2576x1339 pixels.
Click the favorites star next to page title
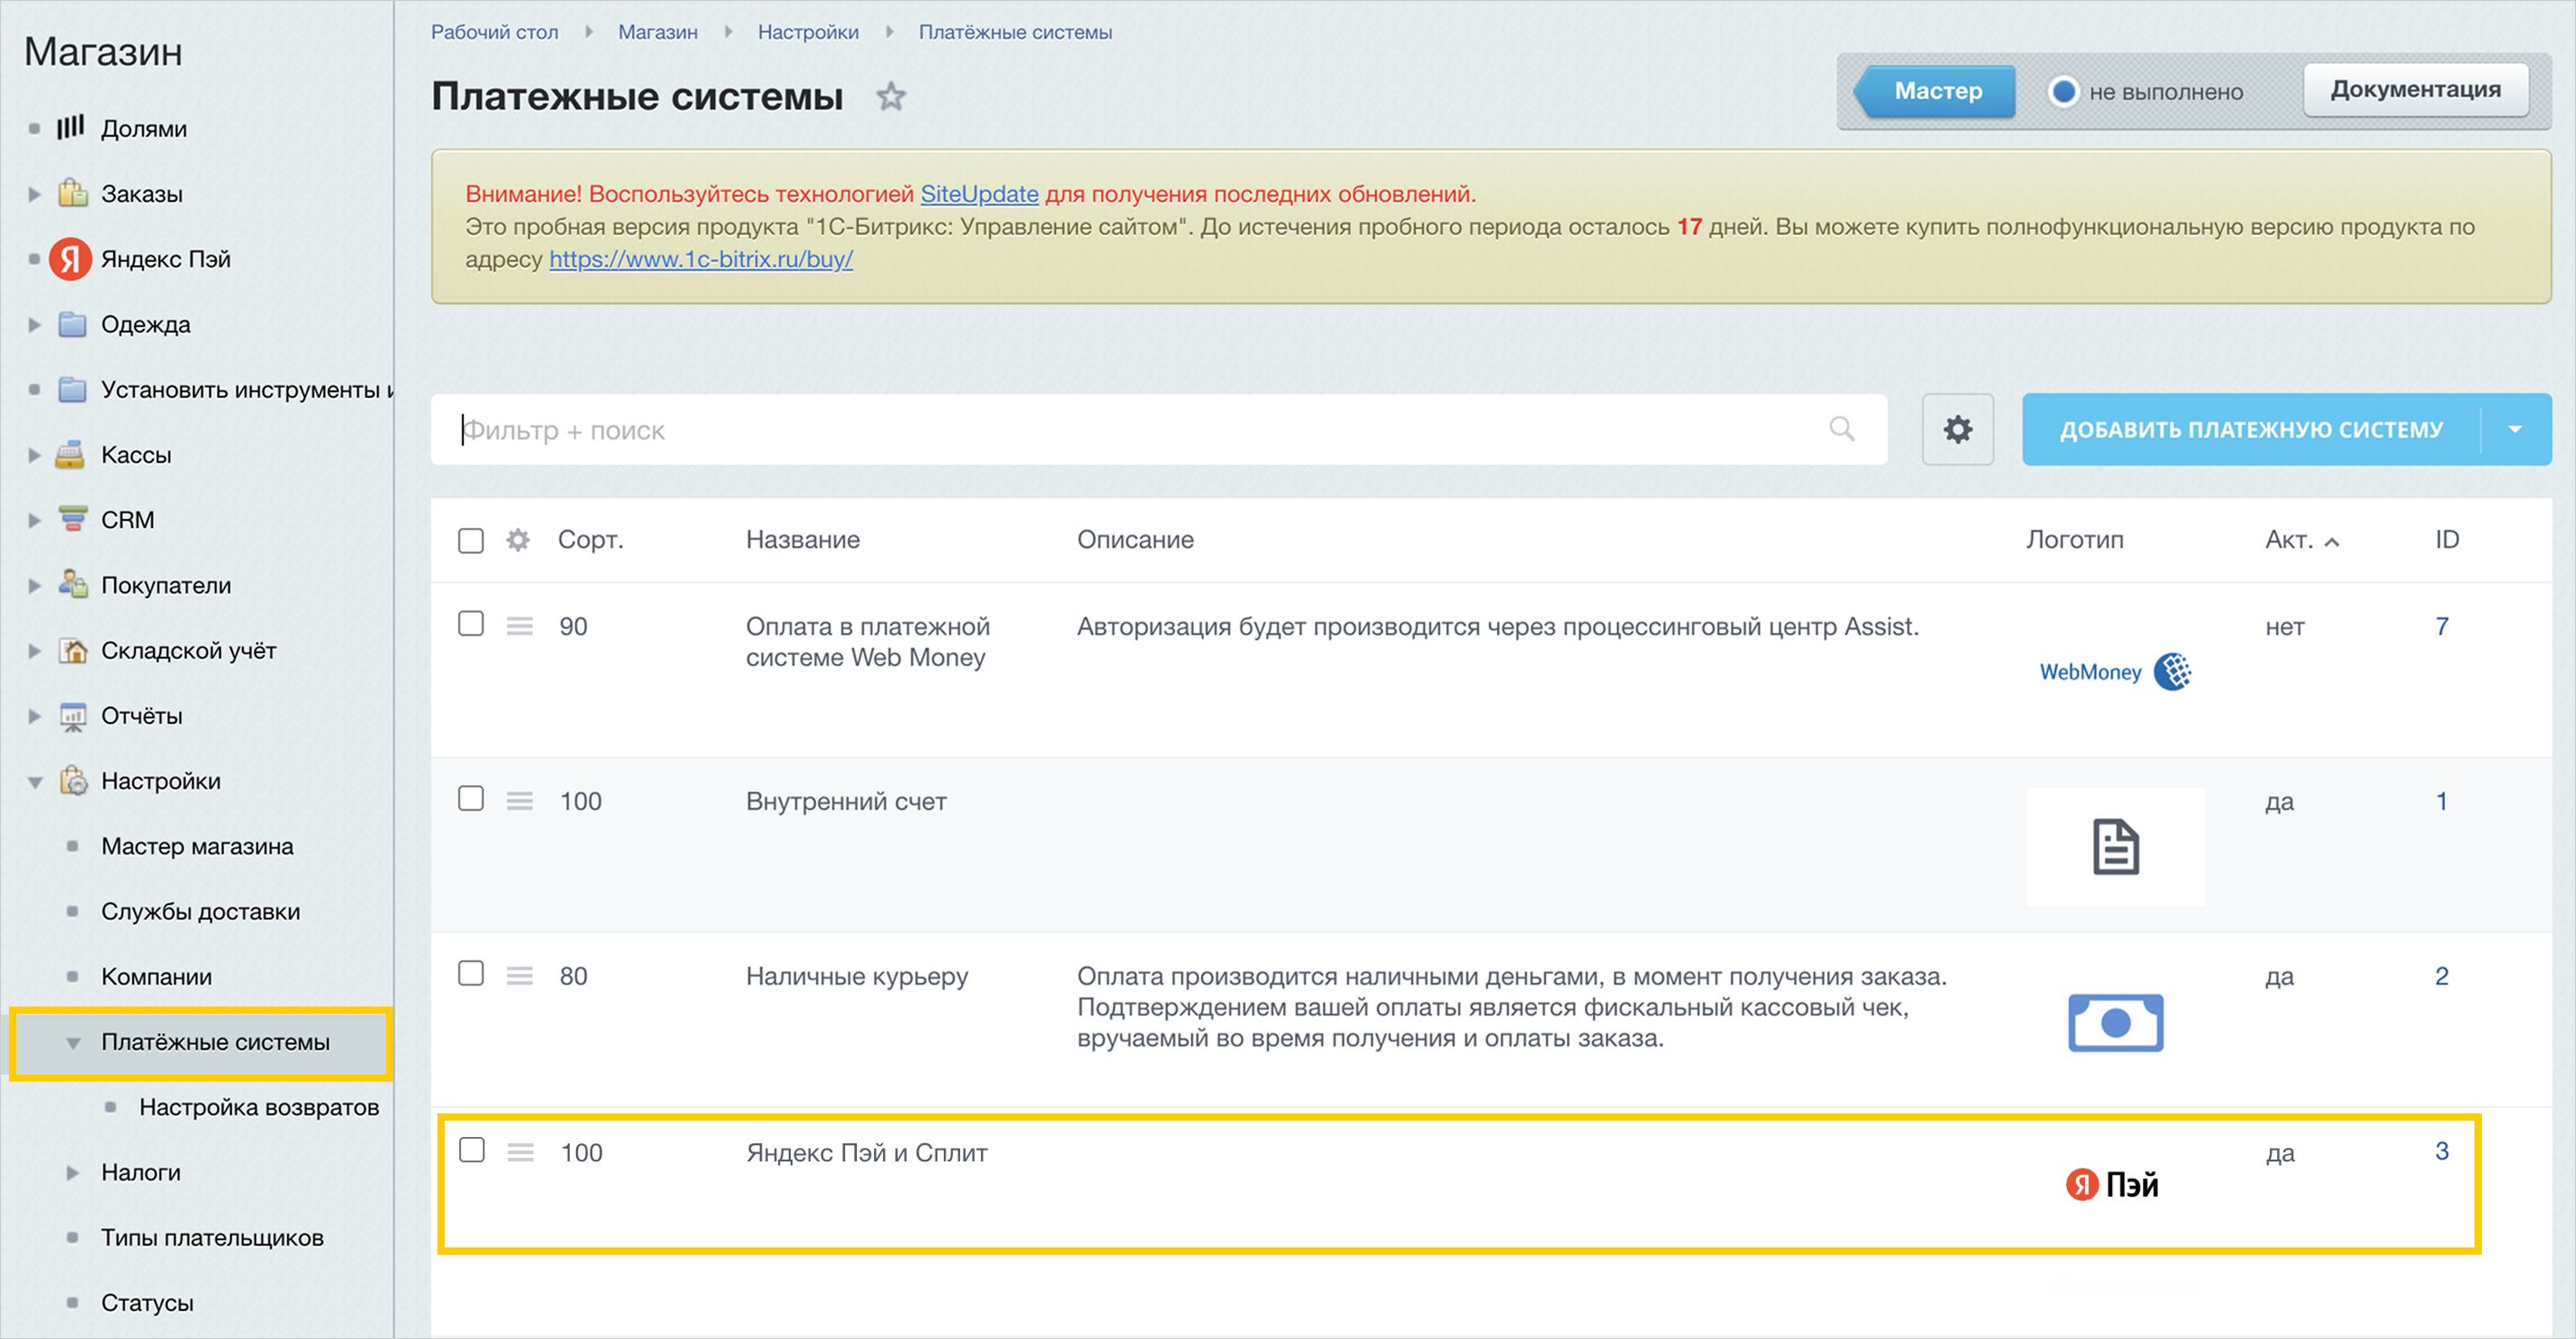(890, 97)
